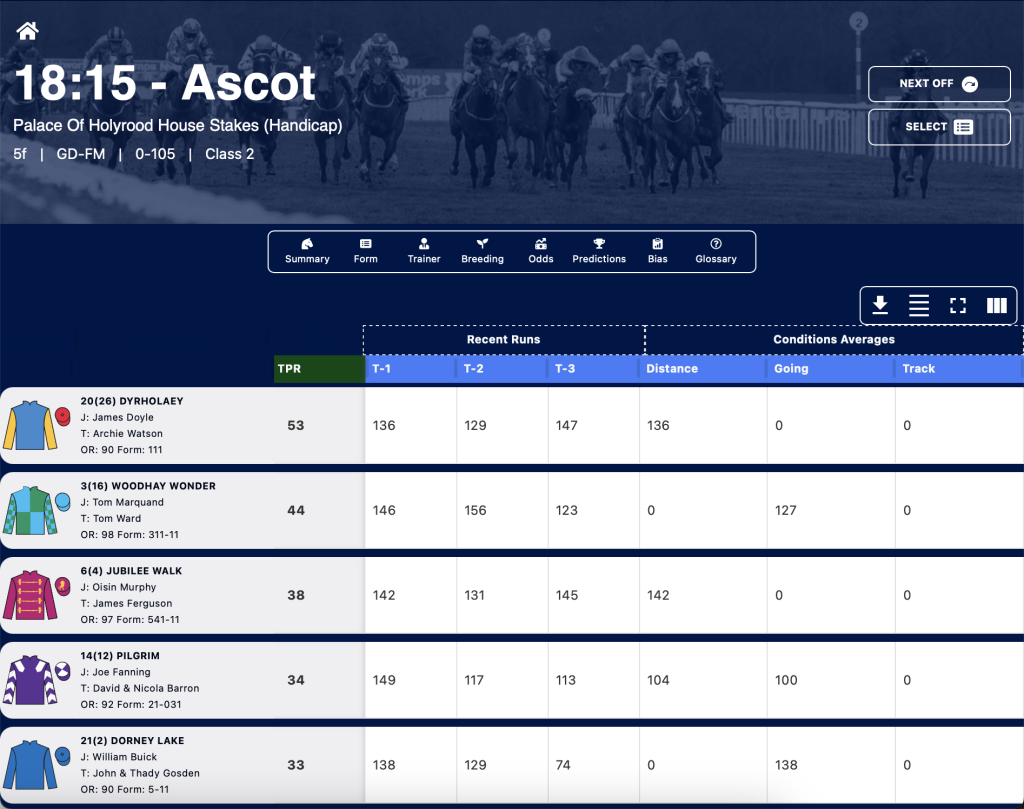The width and height of the screenshot is (1024, 809).
Task: Open the Summary tab
Action: (307, 251)
